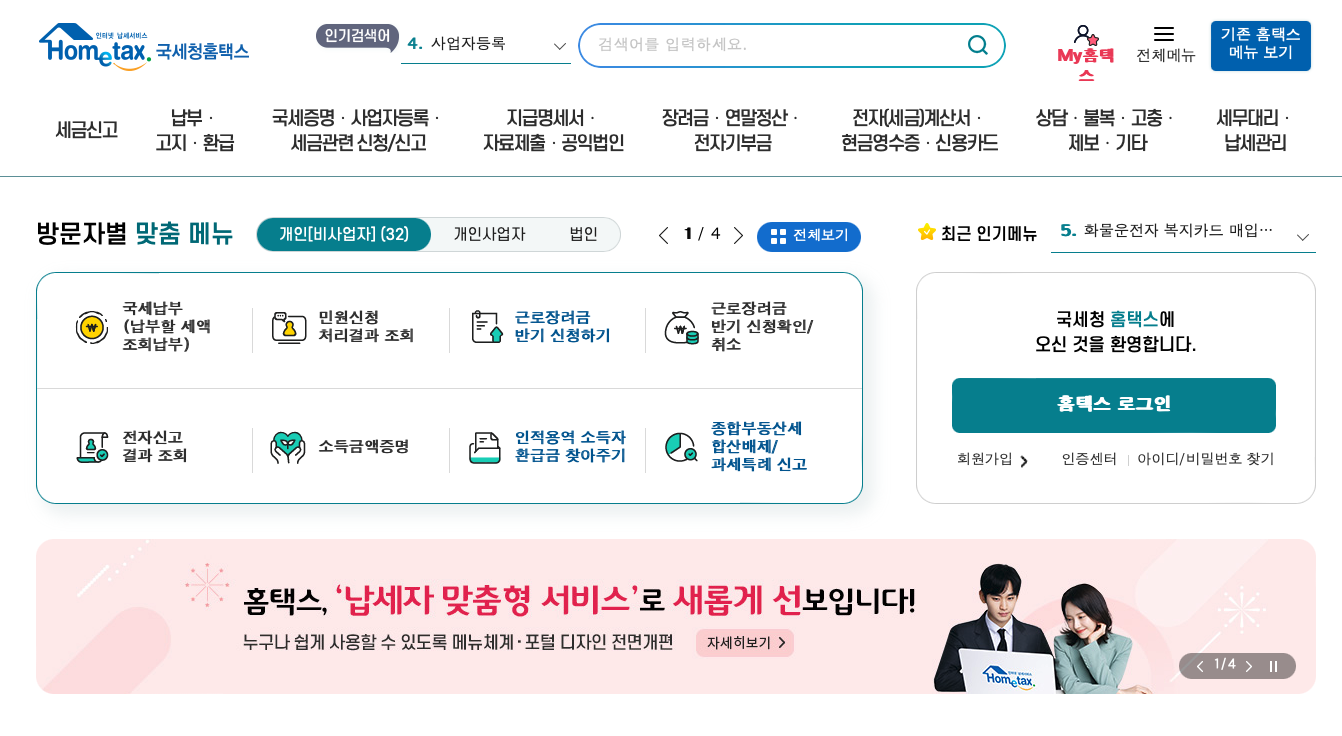Open 소득금액증명 heart-hands icon
This screenshot has height=736, width=1342.
tap(288, 448)
